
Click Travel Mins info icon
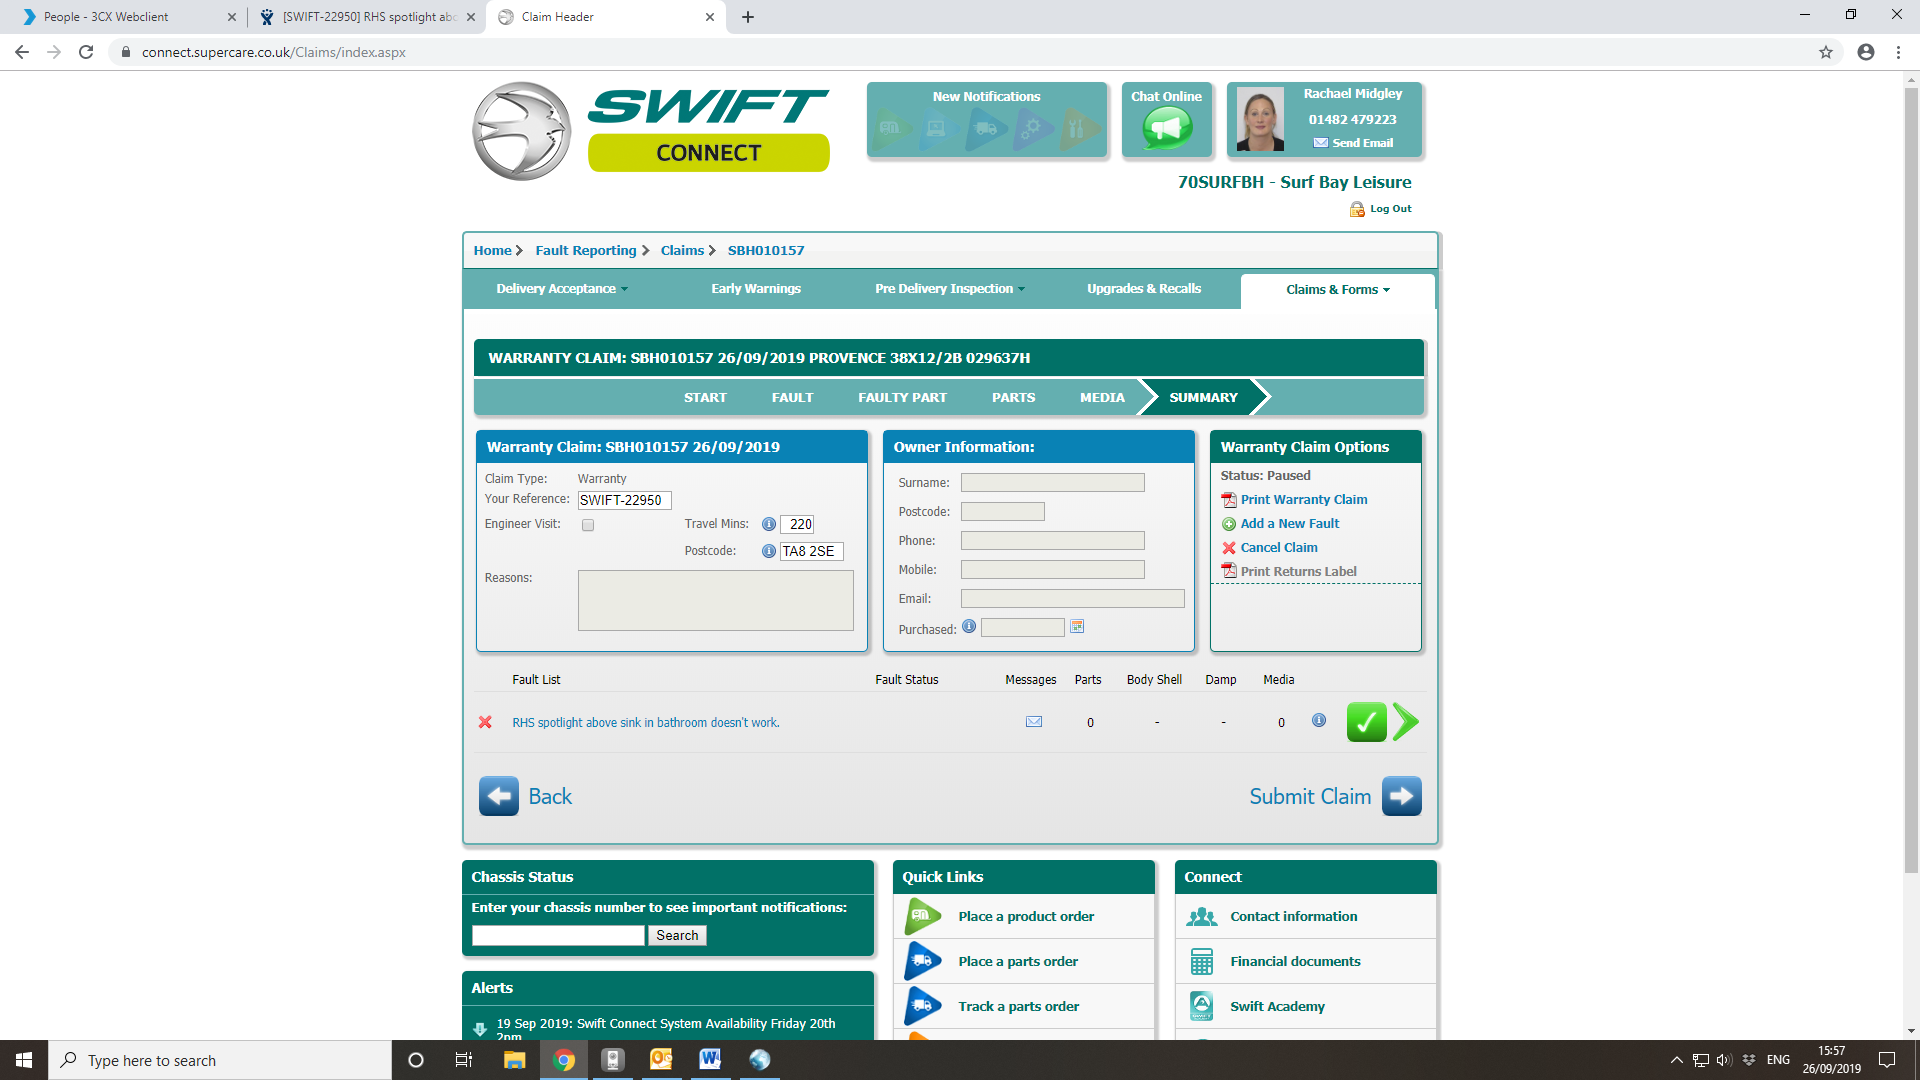pos(769,524)
